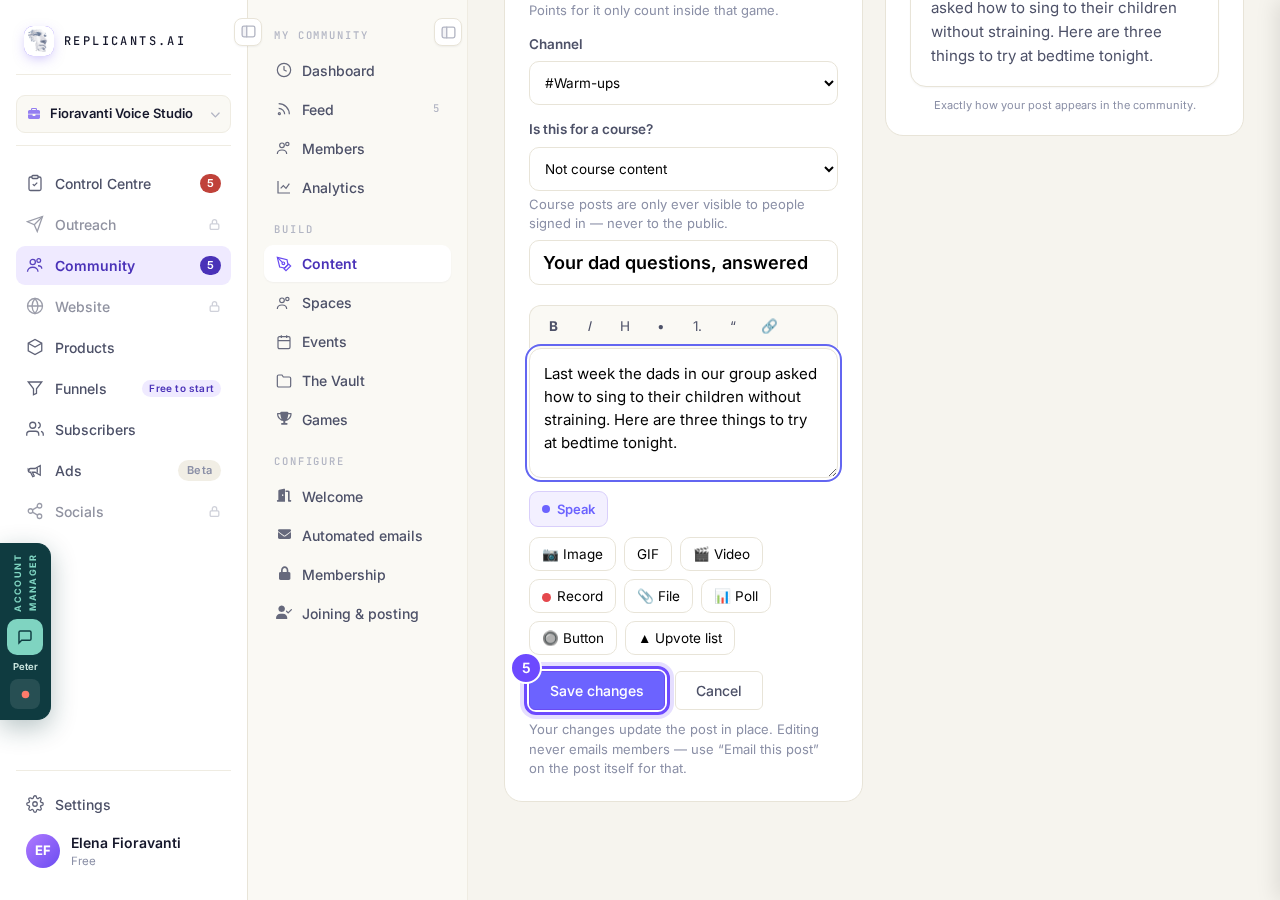The width and height of the screenshot is (1280, 900).
Task: Open Games under Build
Action: coord(357,420)
